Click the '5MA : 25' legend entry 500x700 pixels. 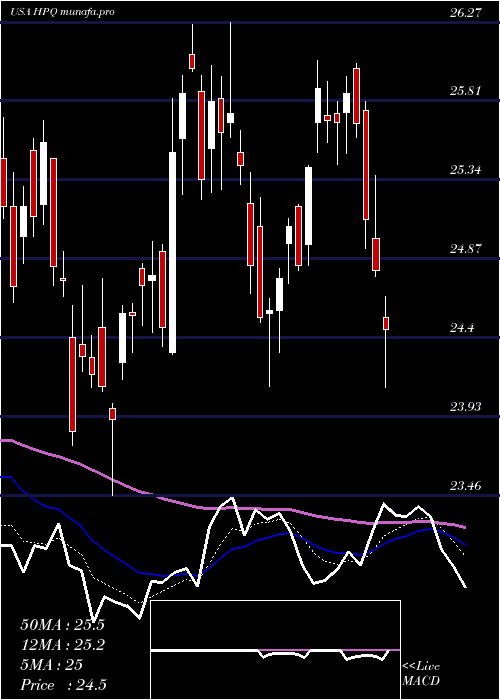(x=52, y=665)
